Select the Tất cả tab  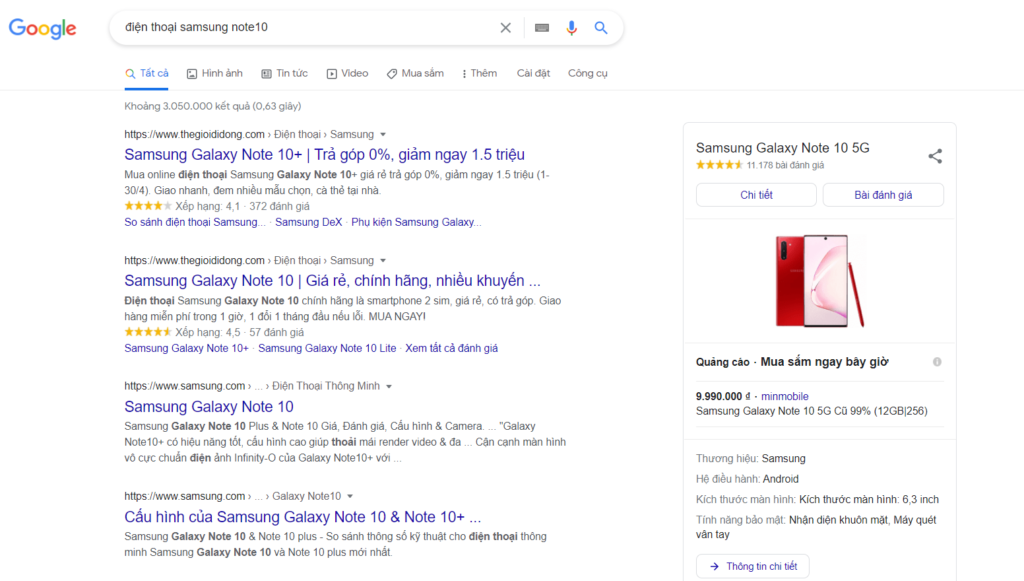[x=147, y=73]
